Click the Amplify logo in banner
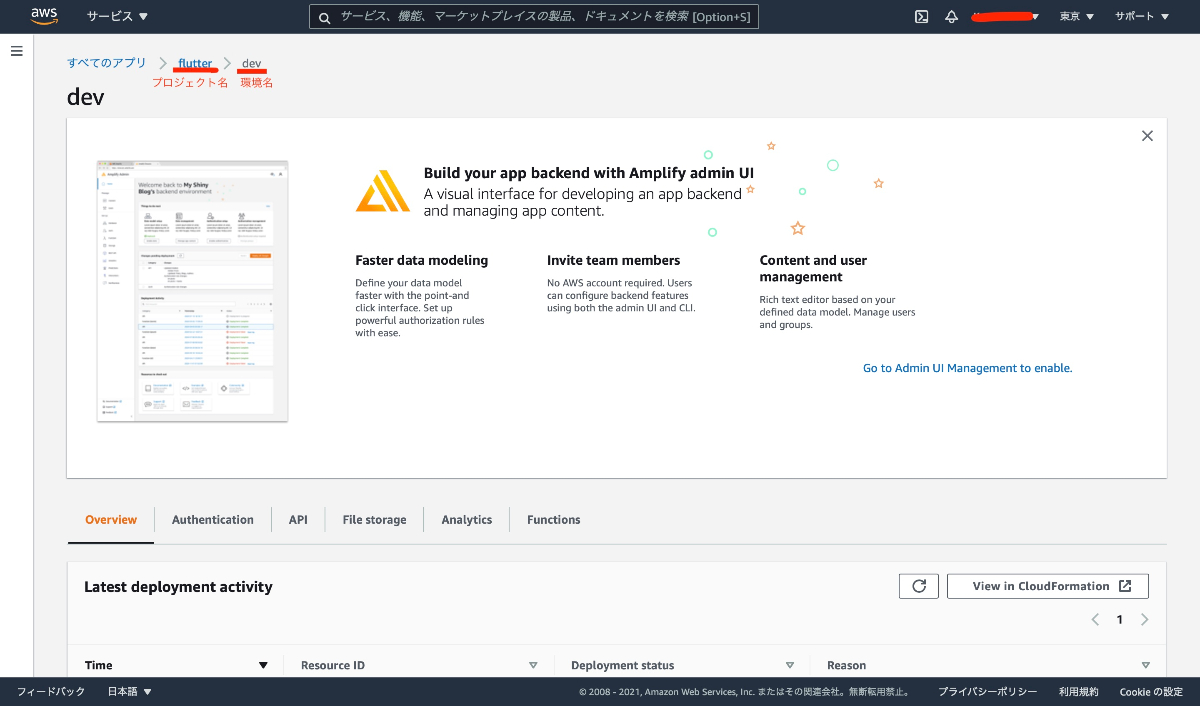 383,191
